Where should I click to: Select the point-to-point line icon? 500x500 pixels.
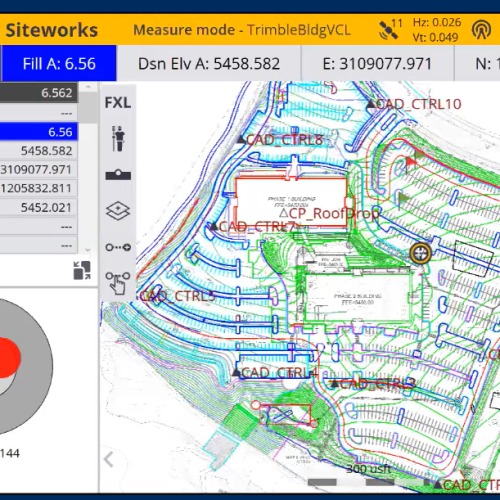118,247
